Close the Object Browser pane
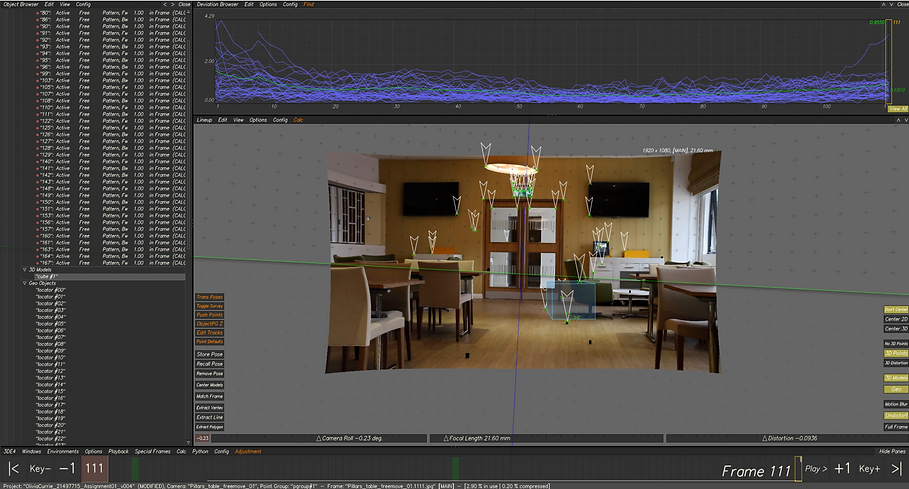909x489 pixels. pos(184,4)
